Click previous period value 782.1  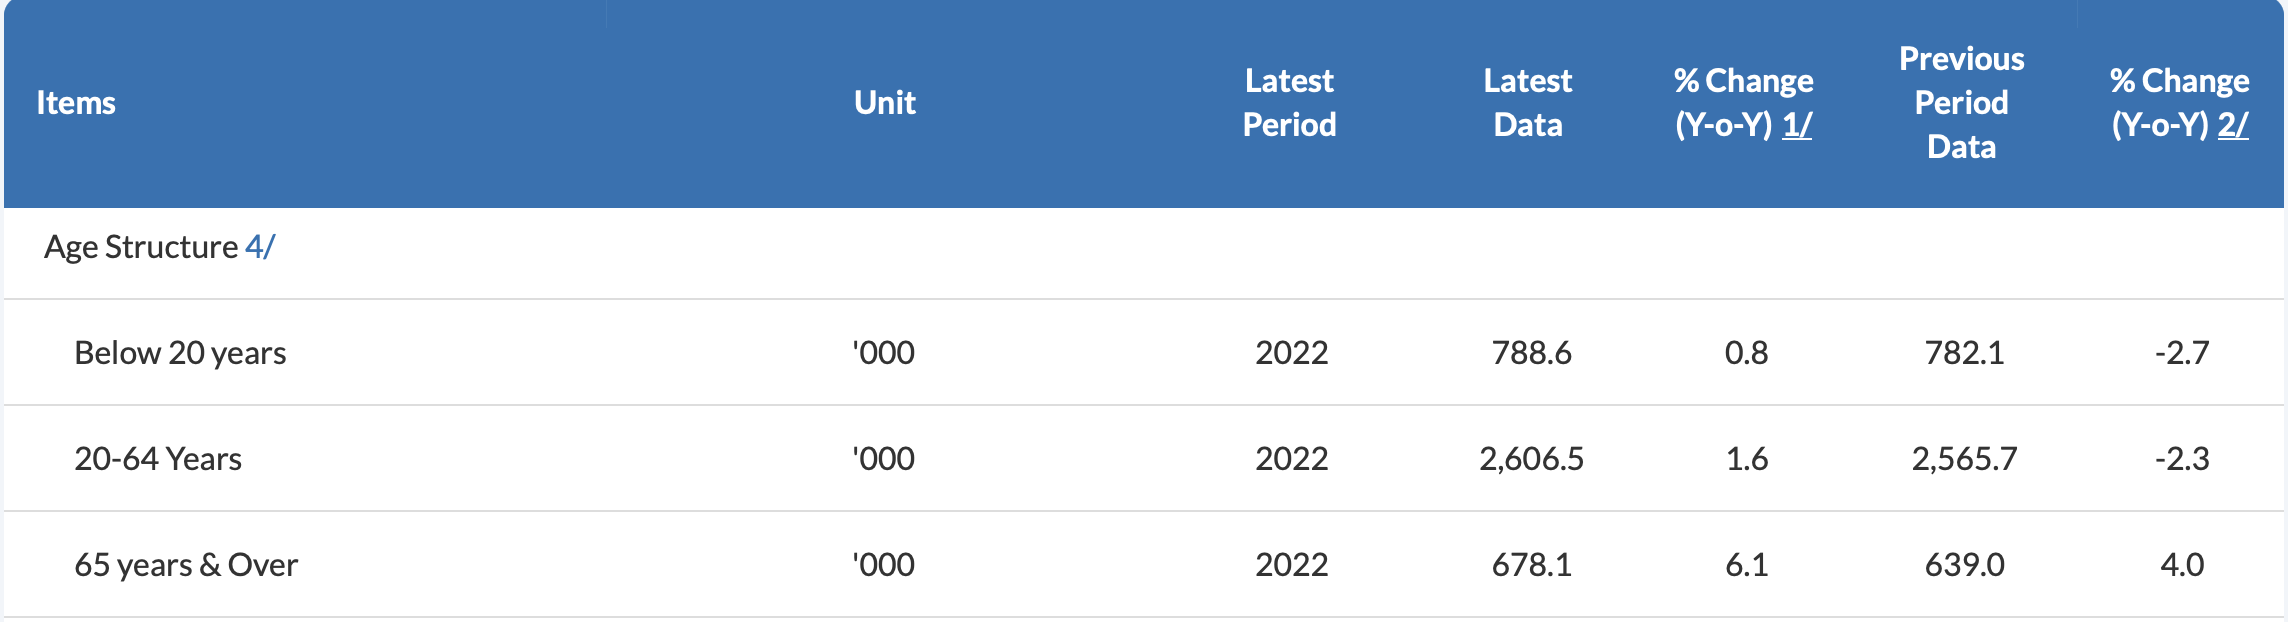(x=1964, y=353)
